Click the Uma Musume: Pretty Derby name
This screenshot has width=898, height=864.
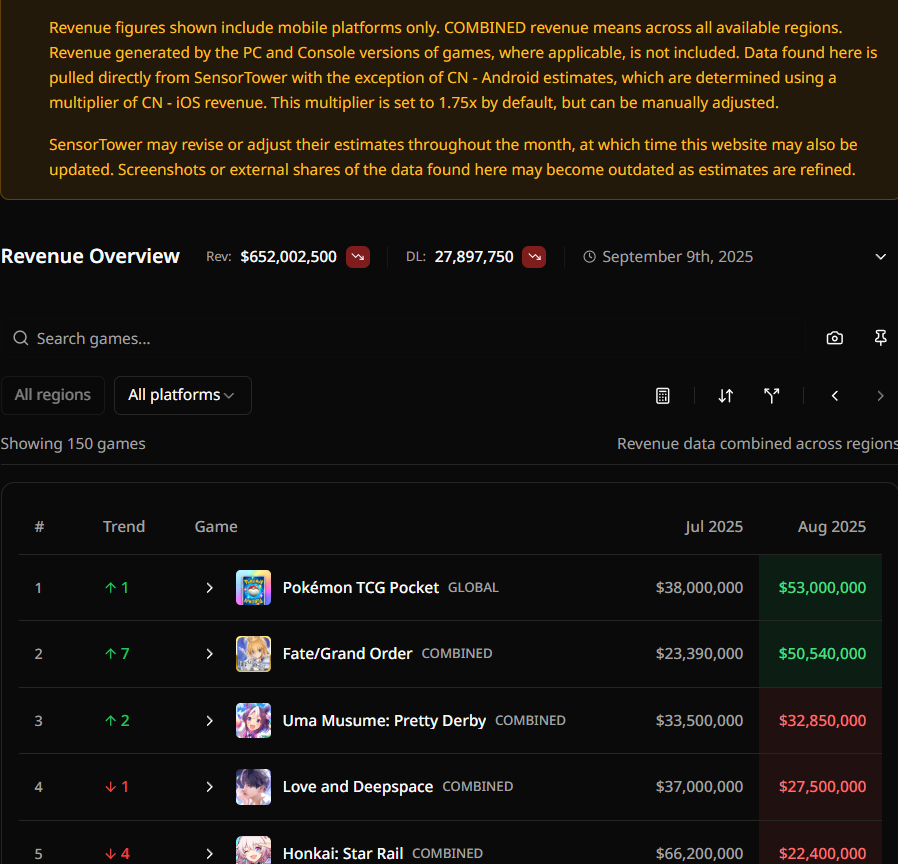384,721
